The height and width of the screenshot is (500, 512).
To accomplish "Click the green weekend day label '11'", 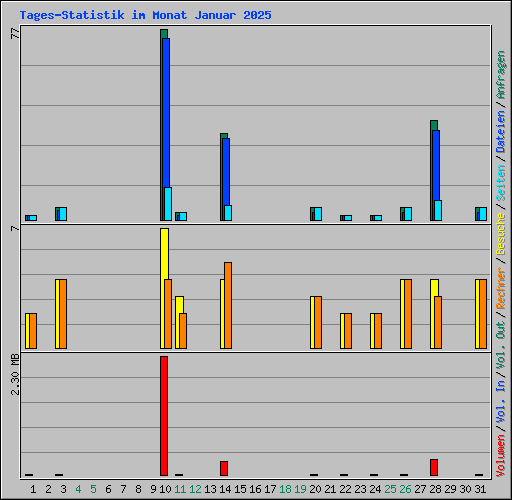I will [x=180, y=489].
